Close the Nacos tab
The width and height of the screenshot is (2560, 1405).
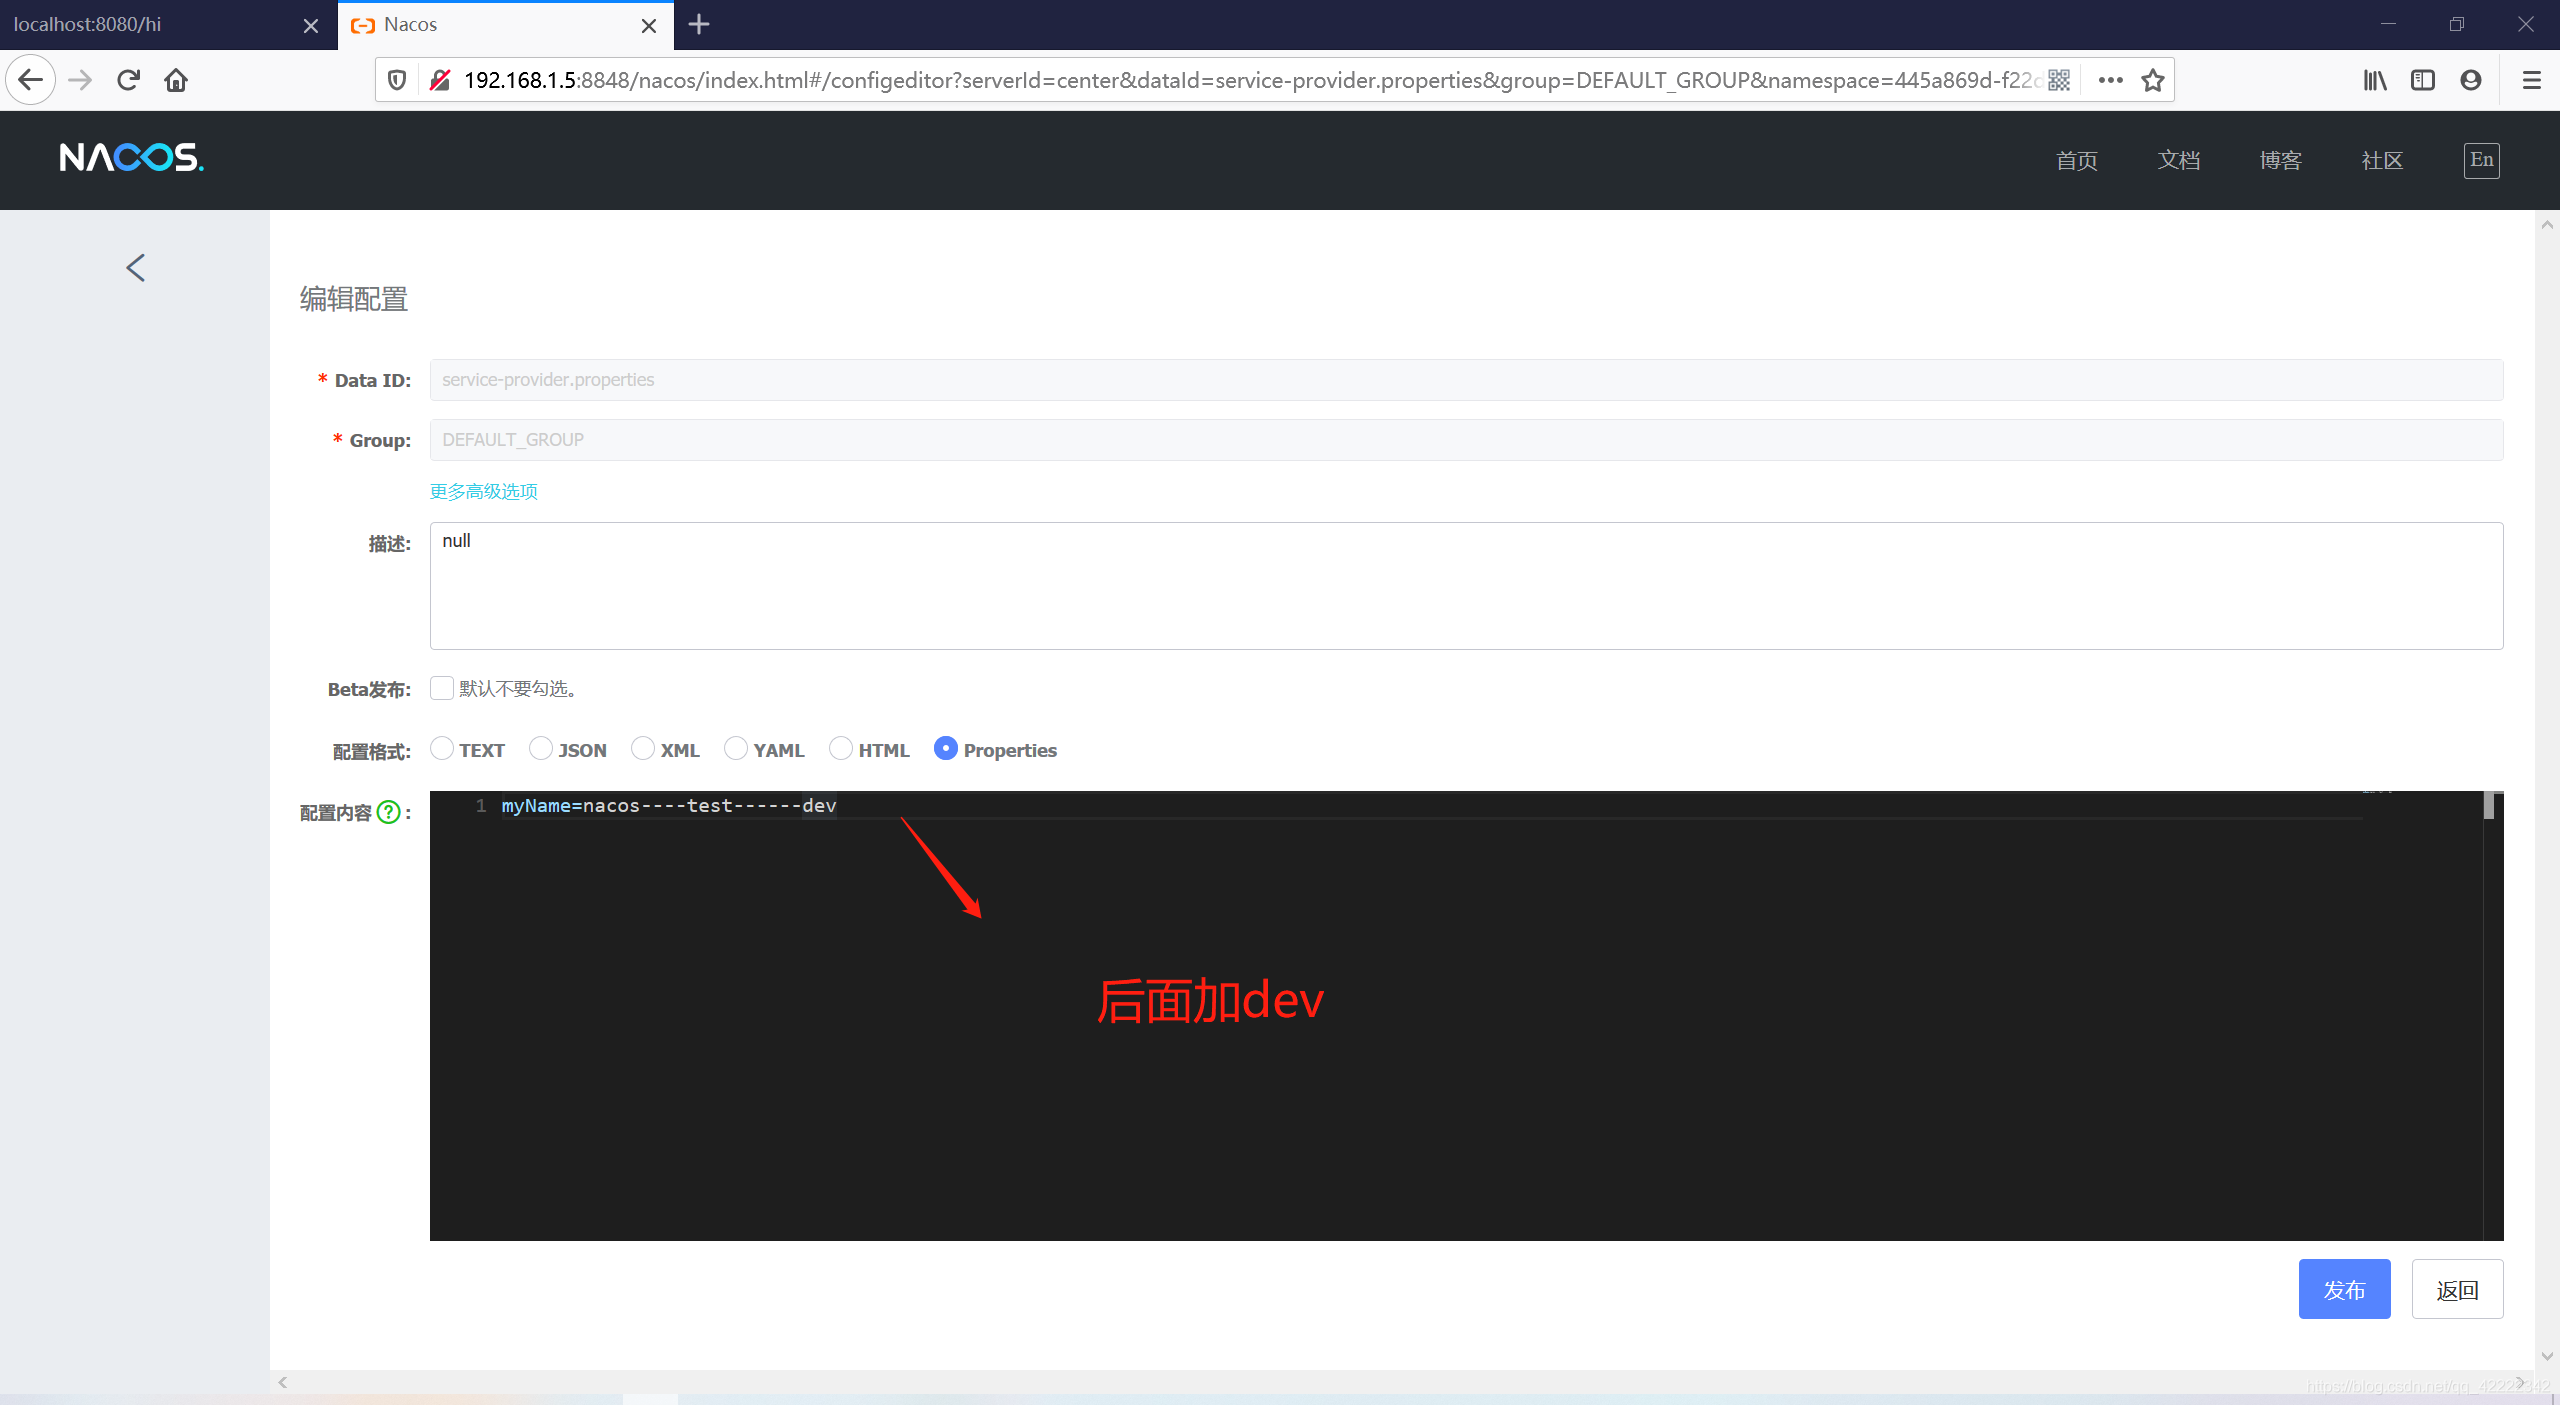(649, 25)
